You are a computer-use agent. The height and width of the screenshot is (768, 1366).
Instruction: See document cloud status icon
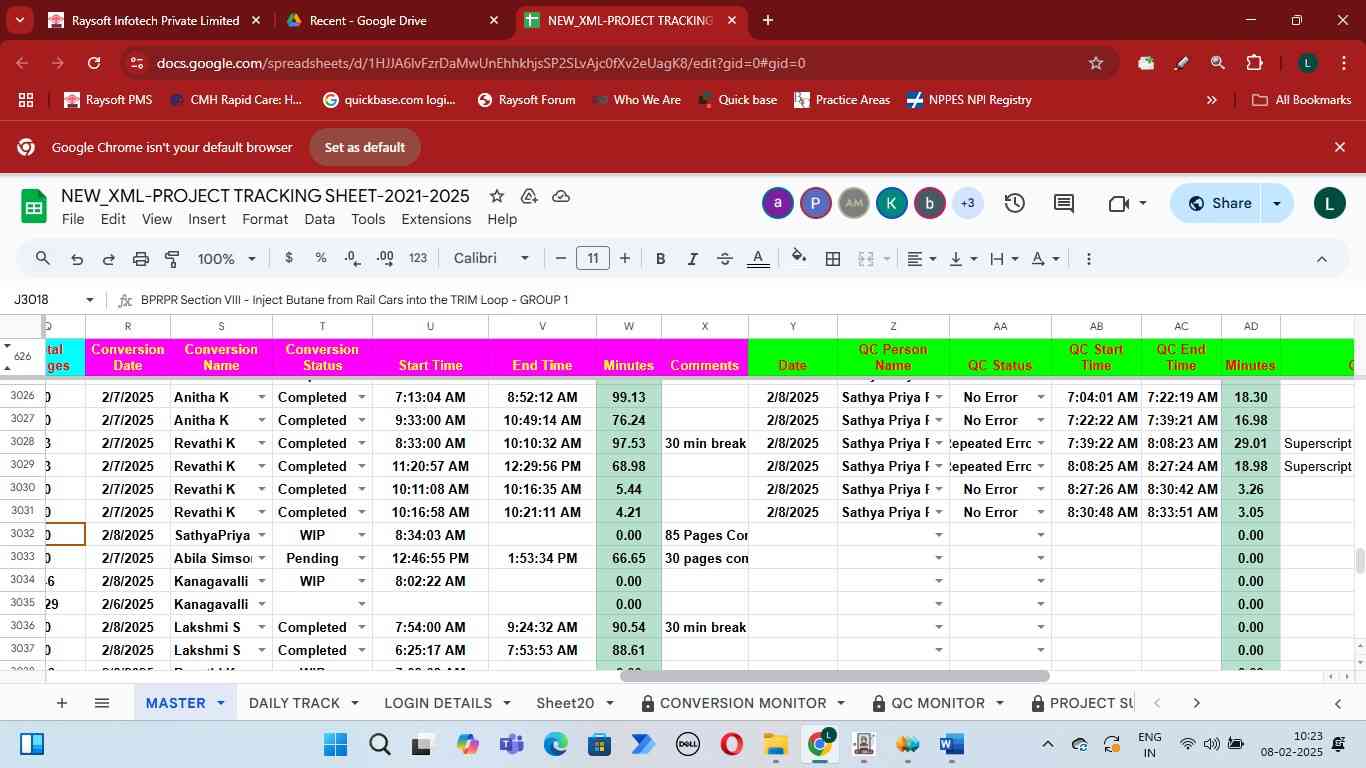pos(561,196)
